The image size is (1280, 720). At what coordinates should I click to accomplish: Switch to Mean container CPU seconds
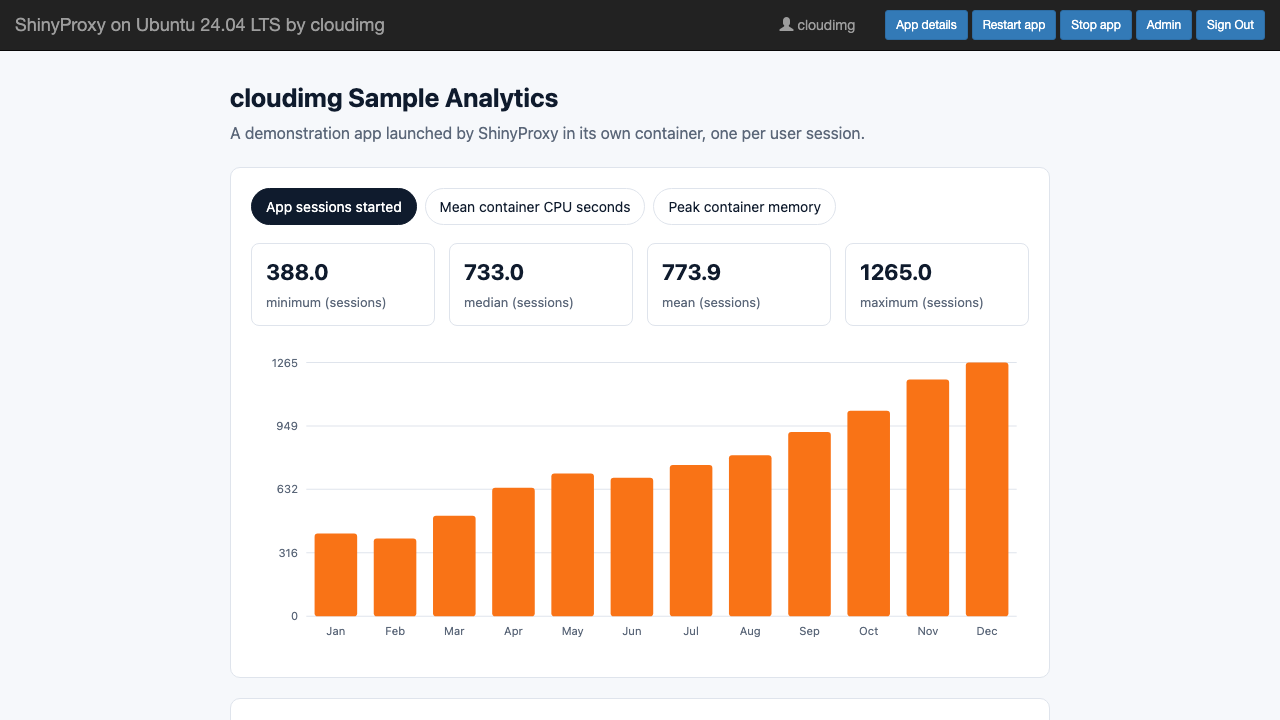[535, 207]
